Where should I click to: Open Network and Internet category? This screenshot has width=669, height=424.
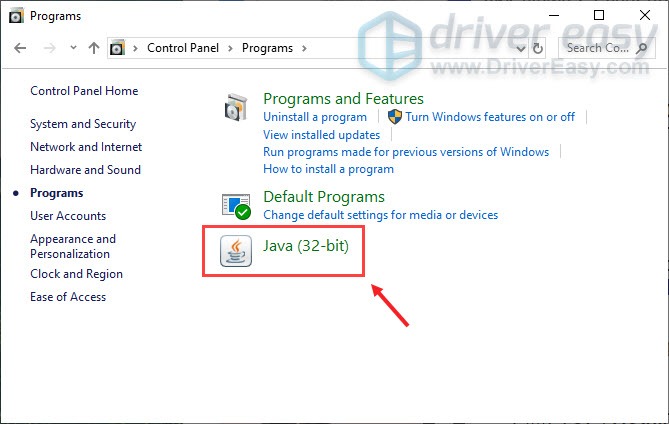86,147
